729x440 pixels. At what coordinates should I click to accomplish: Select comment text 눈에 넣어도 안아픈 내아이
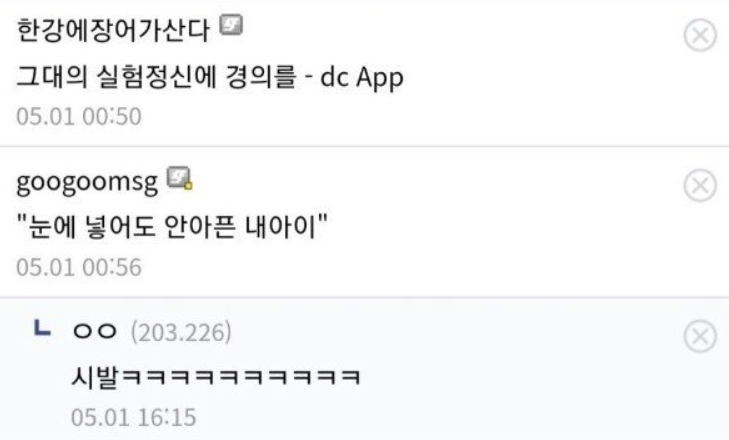[x=172, y=227]
